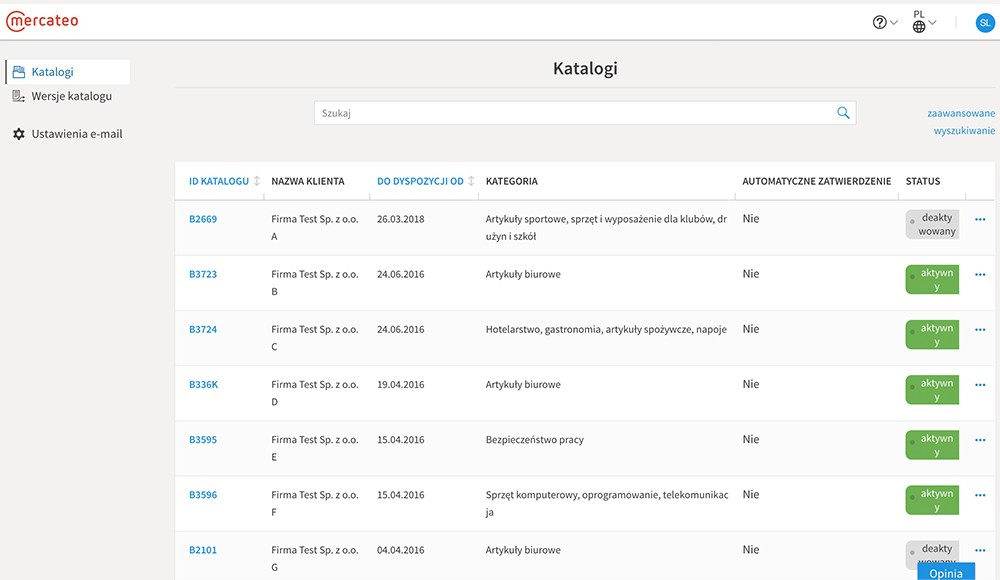The image size is (1000, 580).
Task: Open three-dots menu for row B336K
Action: click(980, 385)
